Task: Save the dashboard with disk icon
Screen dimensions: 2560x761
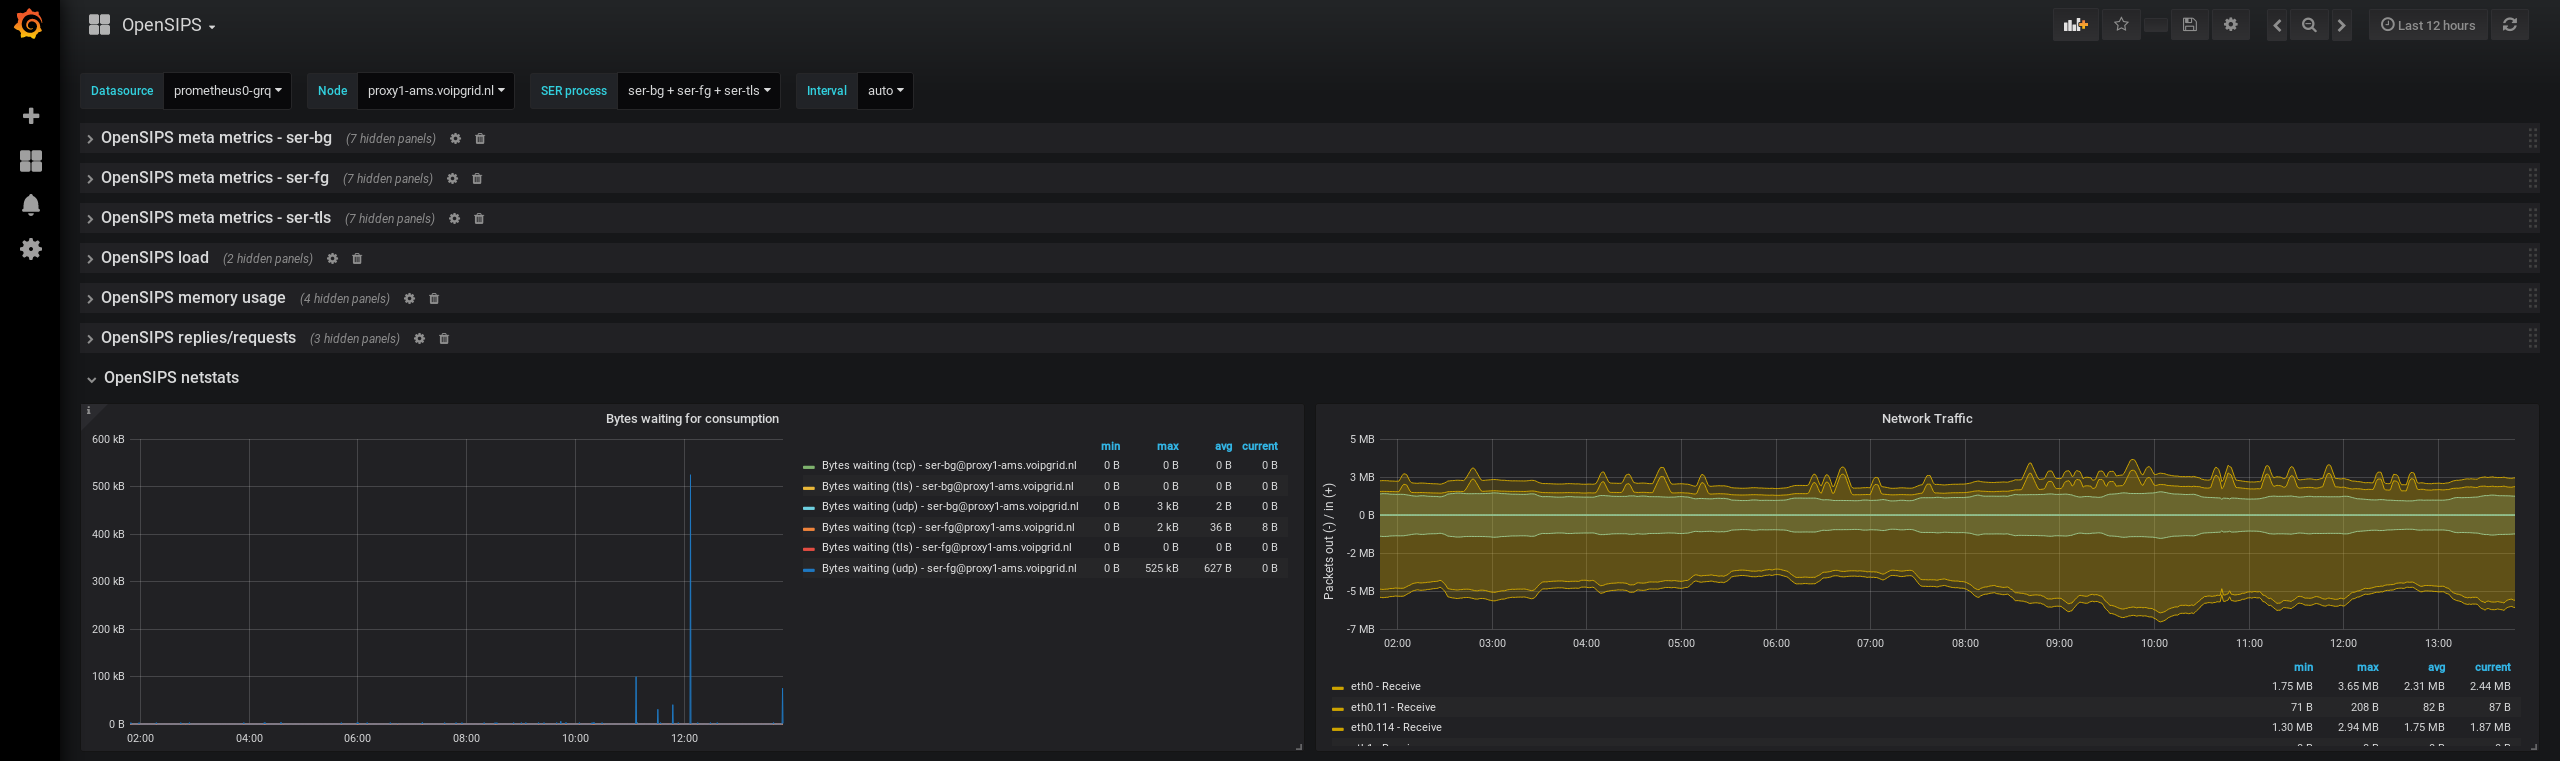Action: click(x=2190, y=25)
